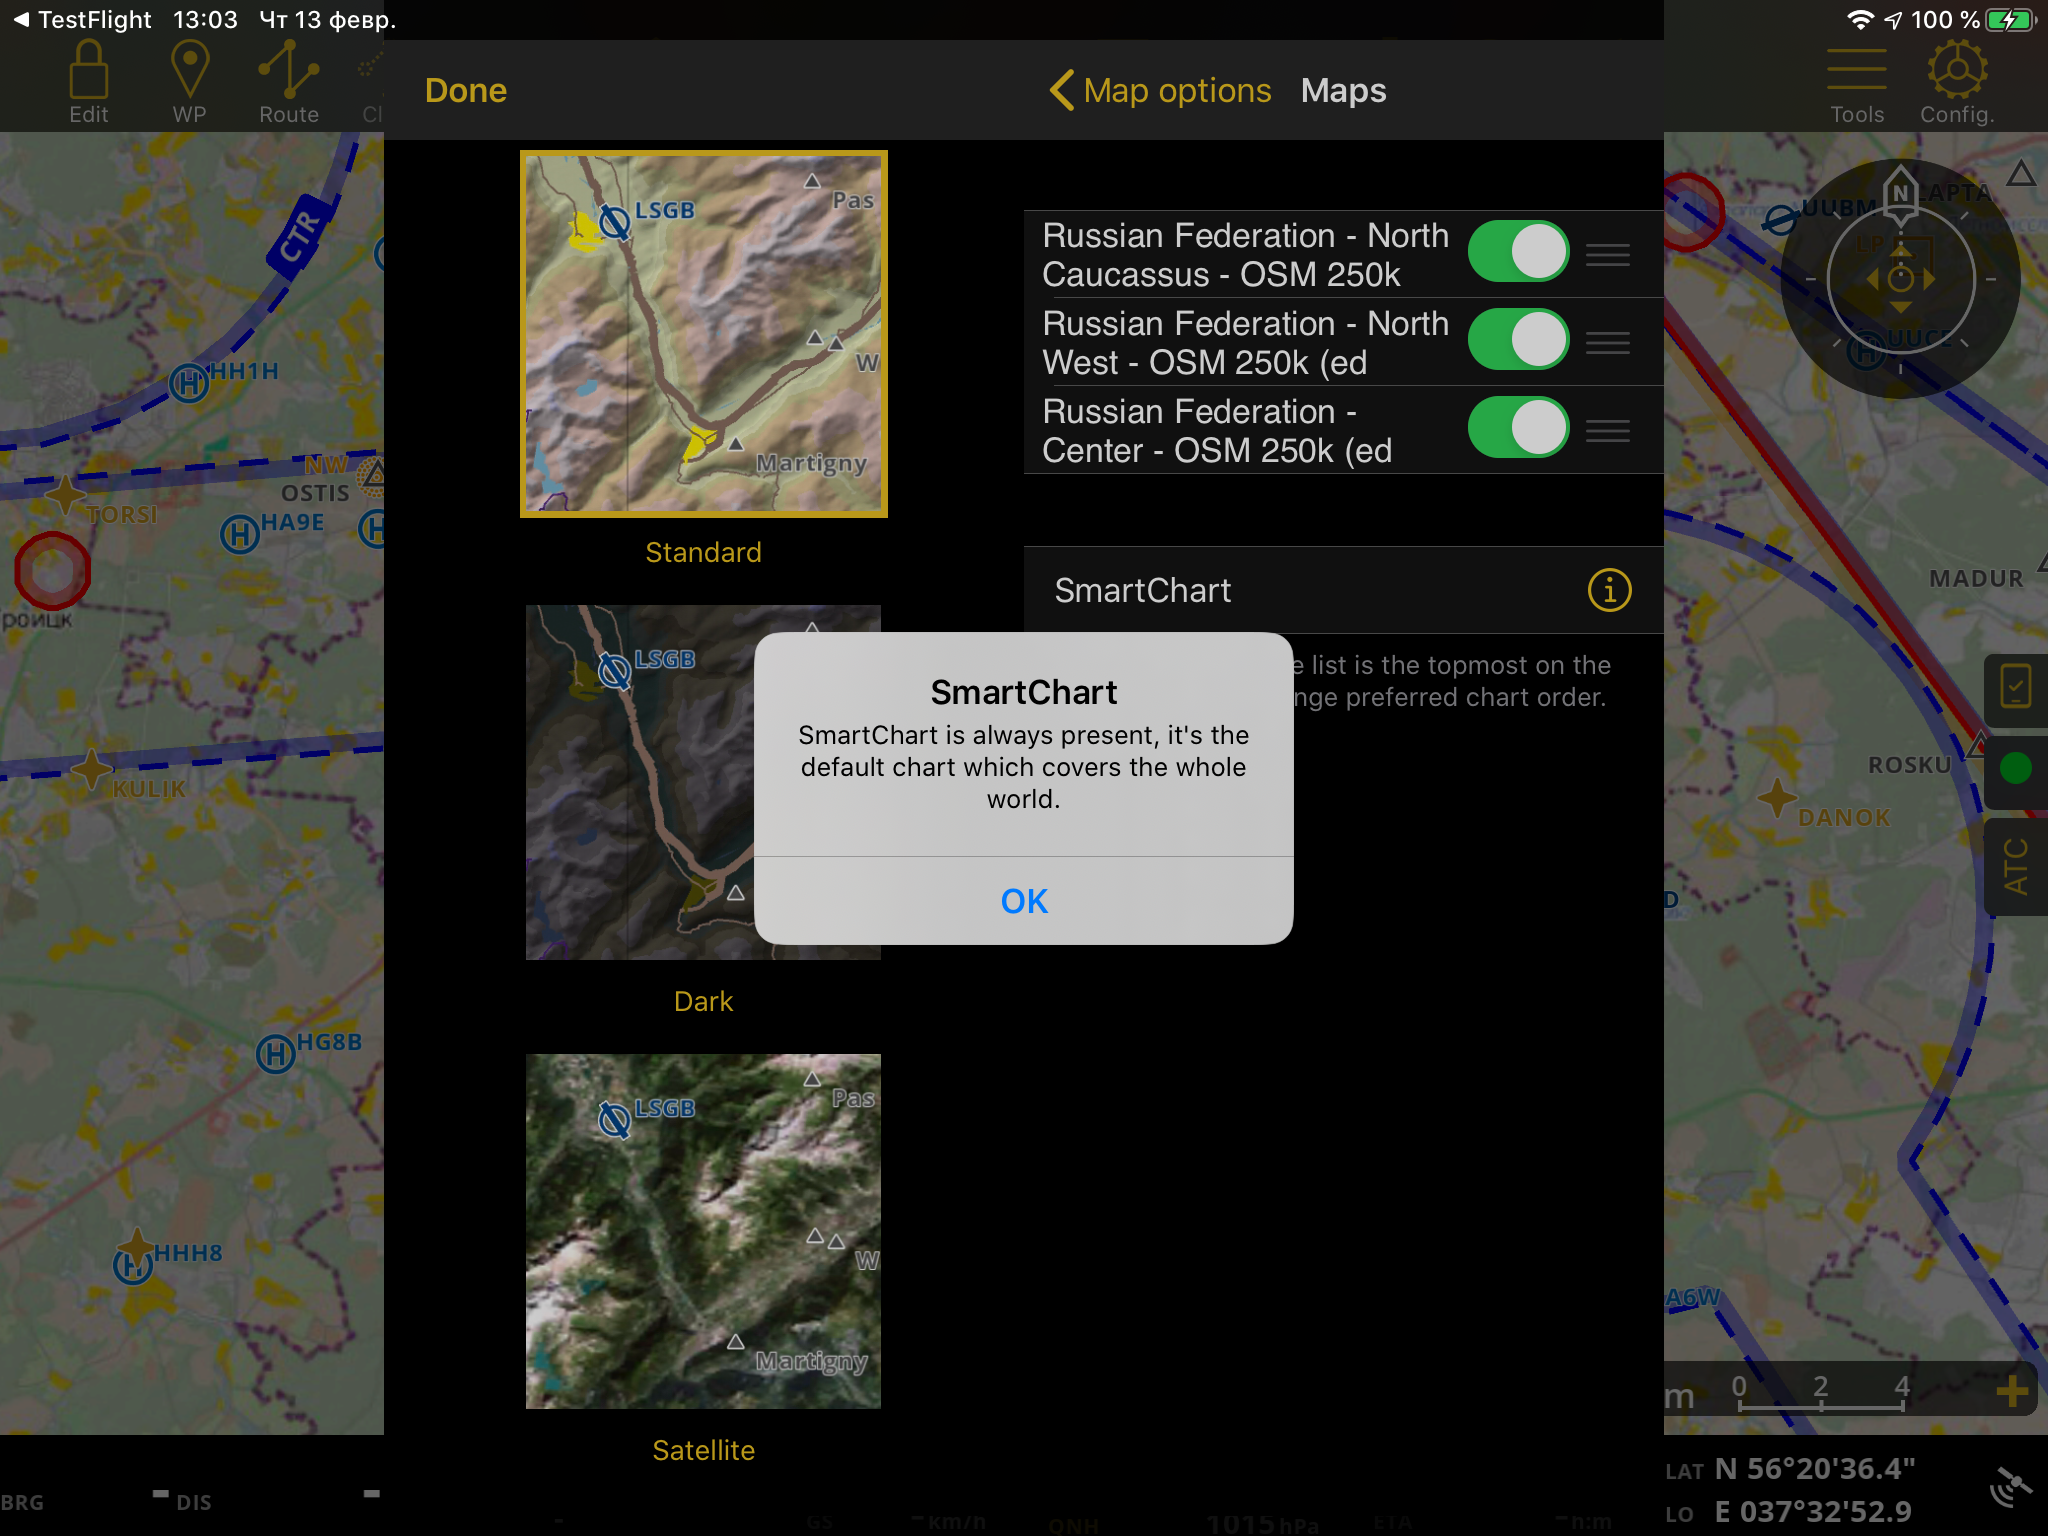Grab reorder handle for North Caucassus map
The width and height of the screenshot is (2048, 1536).
1608,255
